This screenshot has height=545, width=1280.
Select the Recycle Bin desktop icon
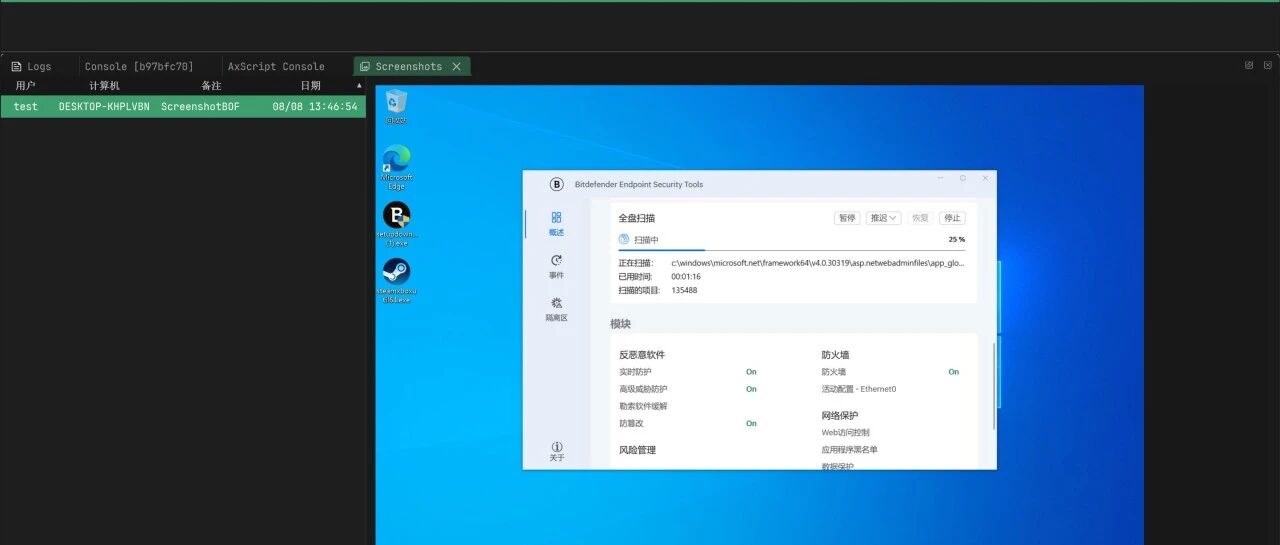tap(397, 106)
